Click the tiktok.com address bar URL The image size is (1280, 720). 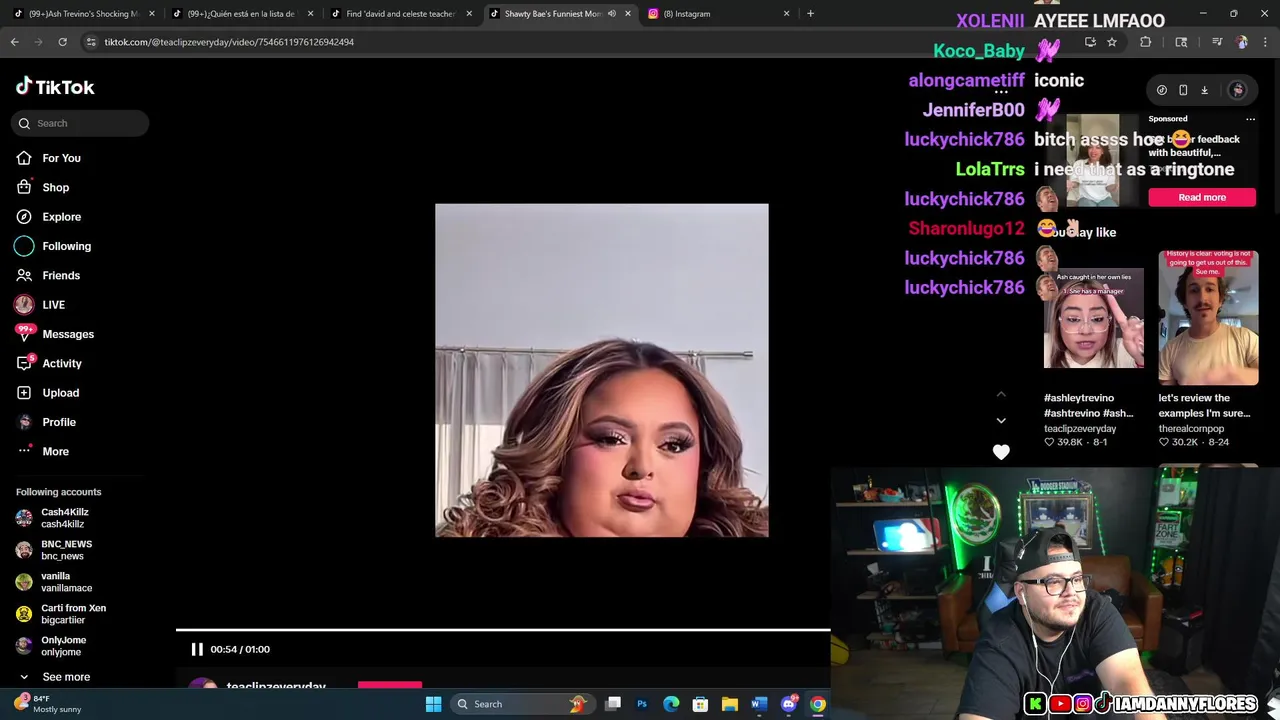click(x=229, y=42)
